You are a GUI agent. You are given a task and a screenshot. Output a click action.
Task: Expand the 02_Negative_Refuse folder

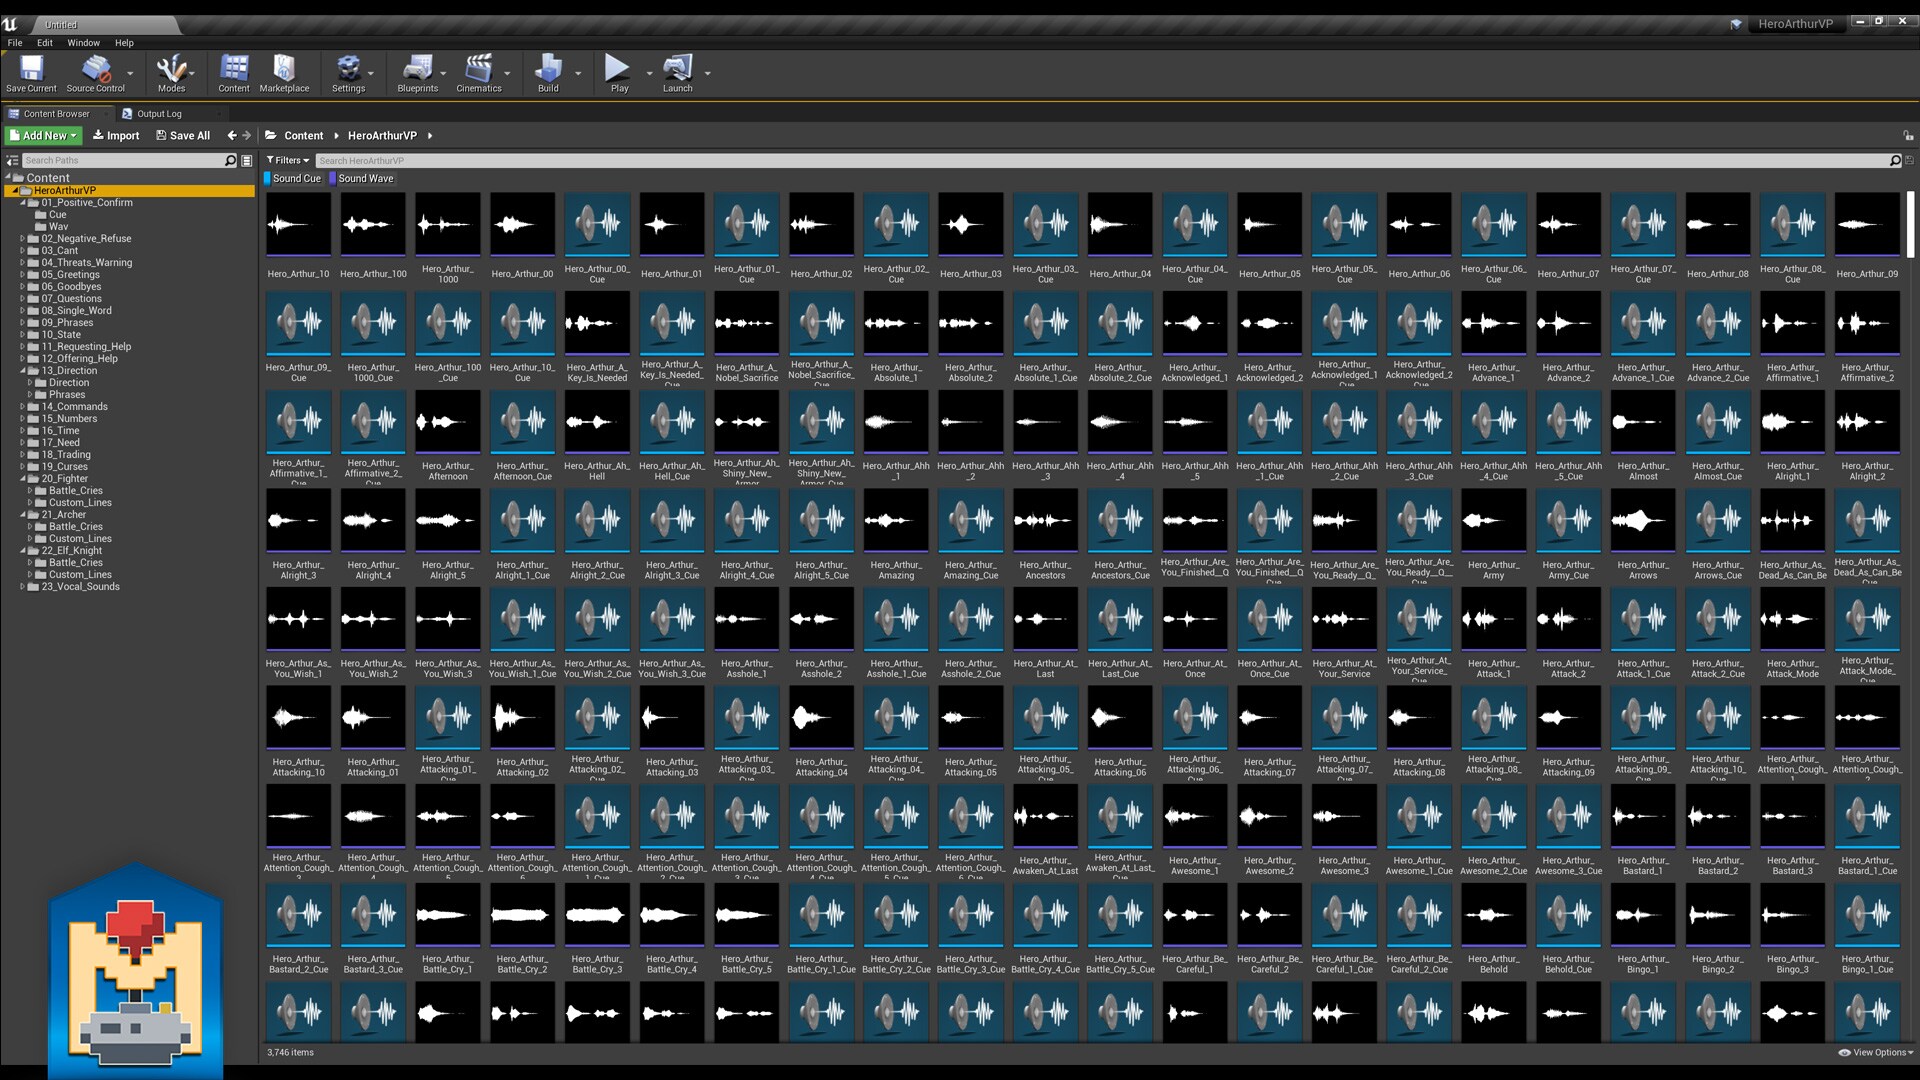click(23, 239)
